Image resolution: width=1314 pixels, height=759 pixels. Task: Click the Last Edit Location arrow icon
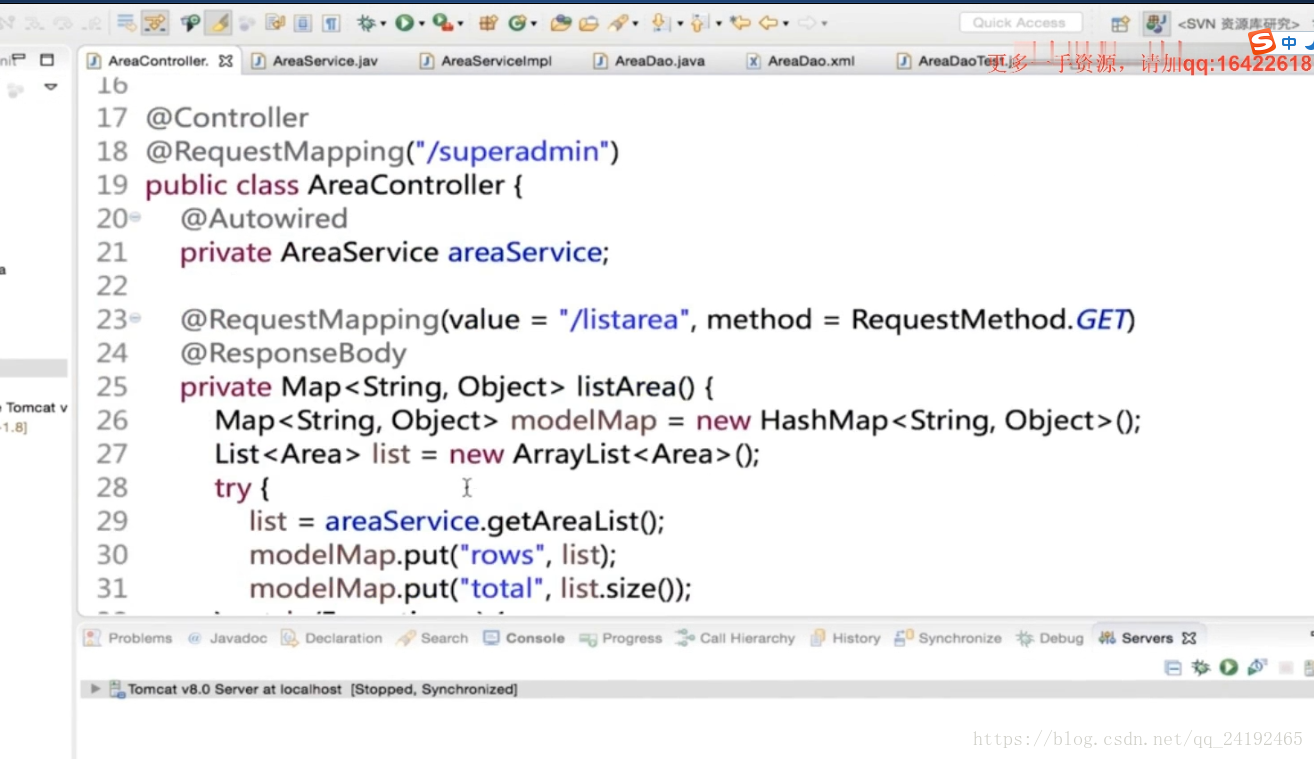pos(740,22)
